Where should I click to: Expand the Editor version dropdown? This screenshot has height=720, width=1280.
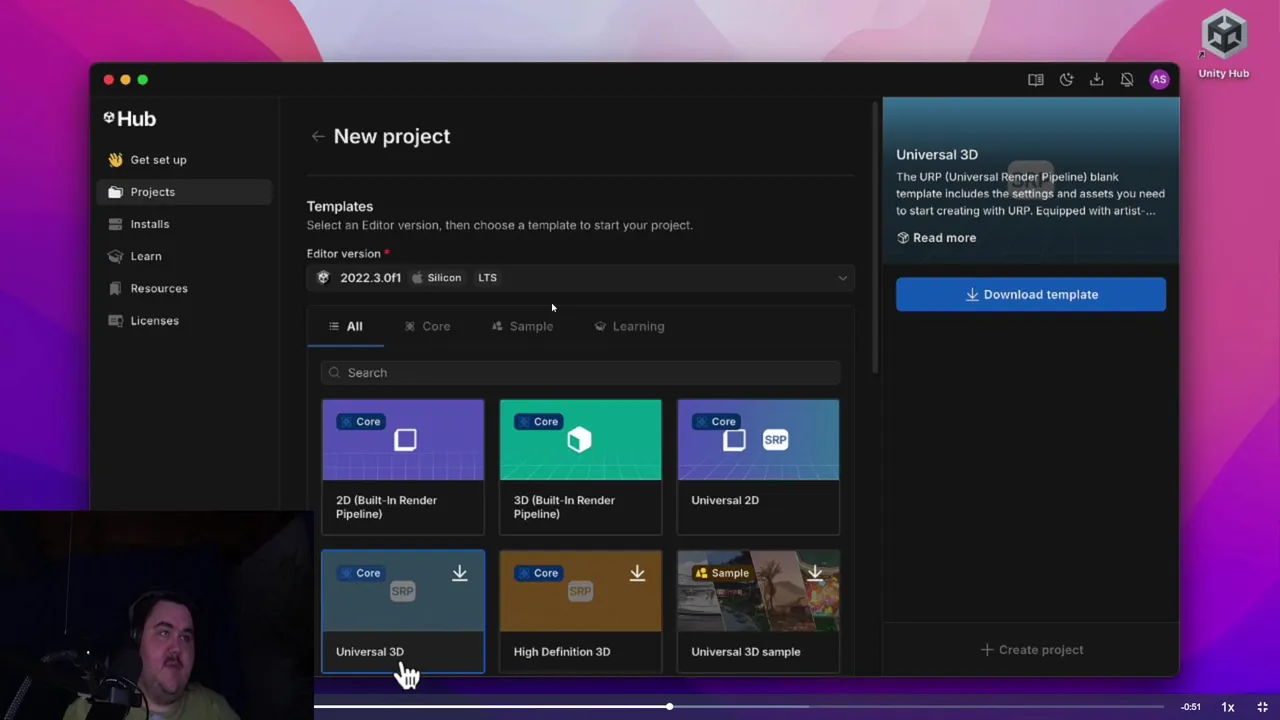pyautogui.click(x=580, y=278)
